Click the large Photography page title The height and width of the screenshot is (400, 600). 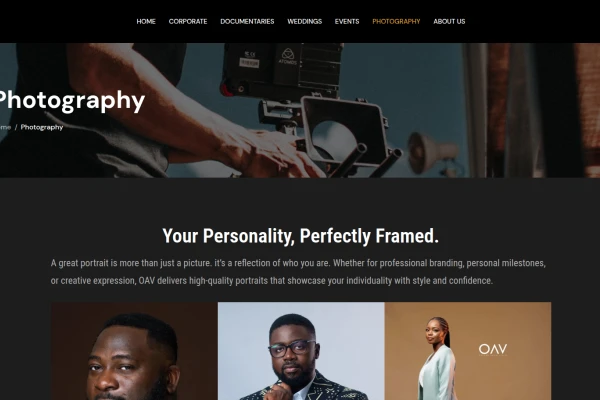pyautogui.click(x=71, y=101)
